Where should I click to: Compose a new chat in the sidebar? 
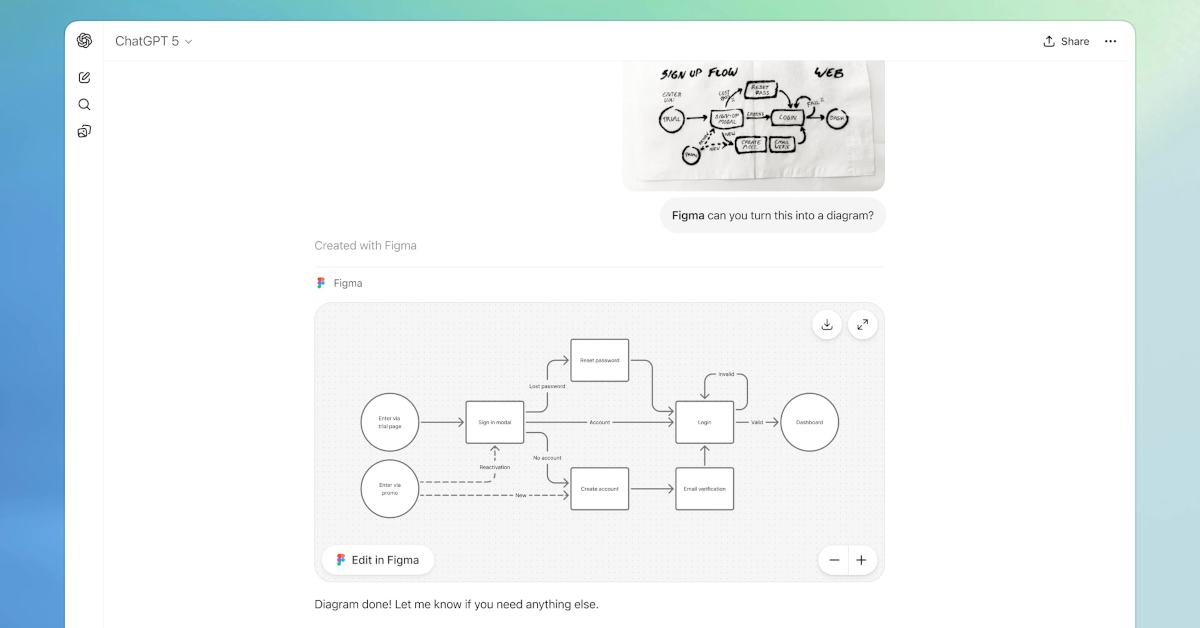[x=84, y=77]
